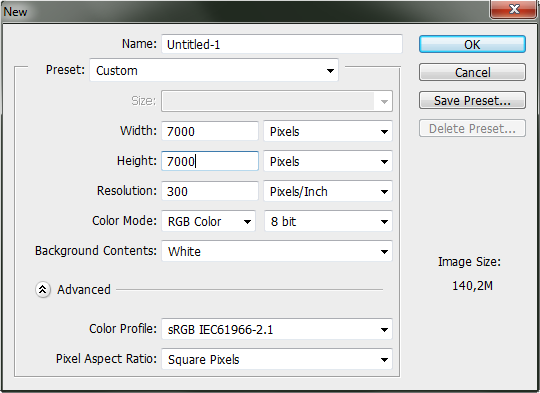Click the Delete Preset button

pos(472,128)
